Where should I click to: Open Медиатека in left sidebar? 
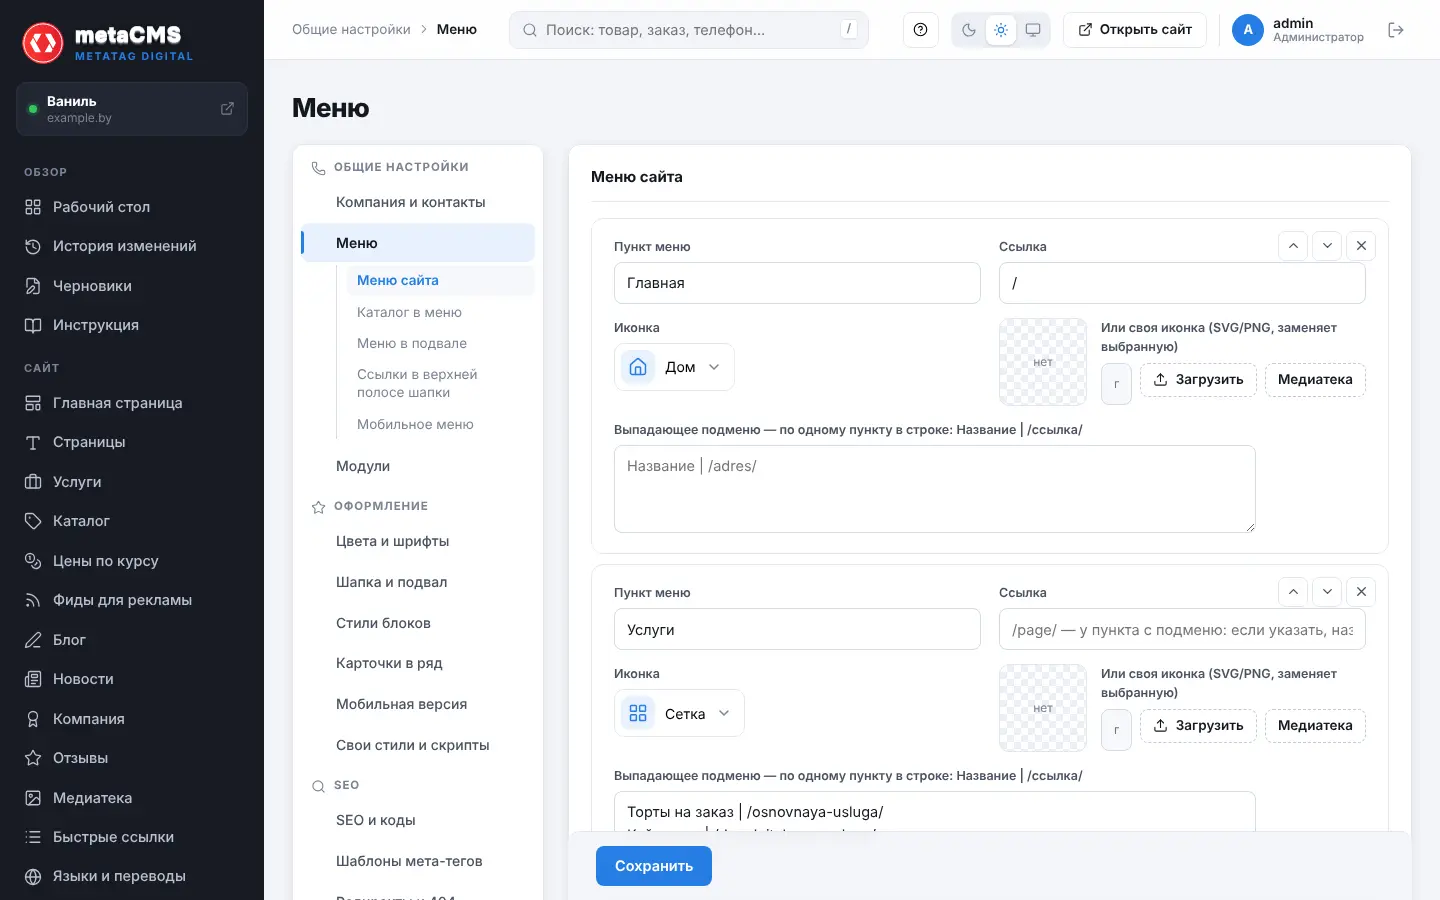pyautogui.click(x=132, y=798)
